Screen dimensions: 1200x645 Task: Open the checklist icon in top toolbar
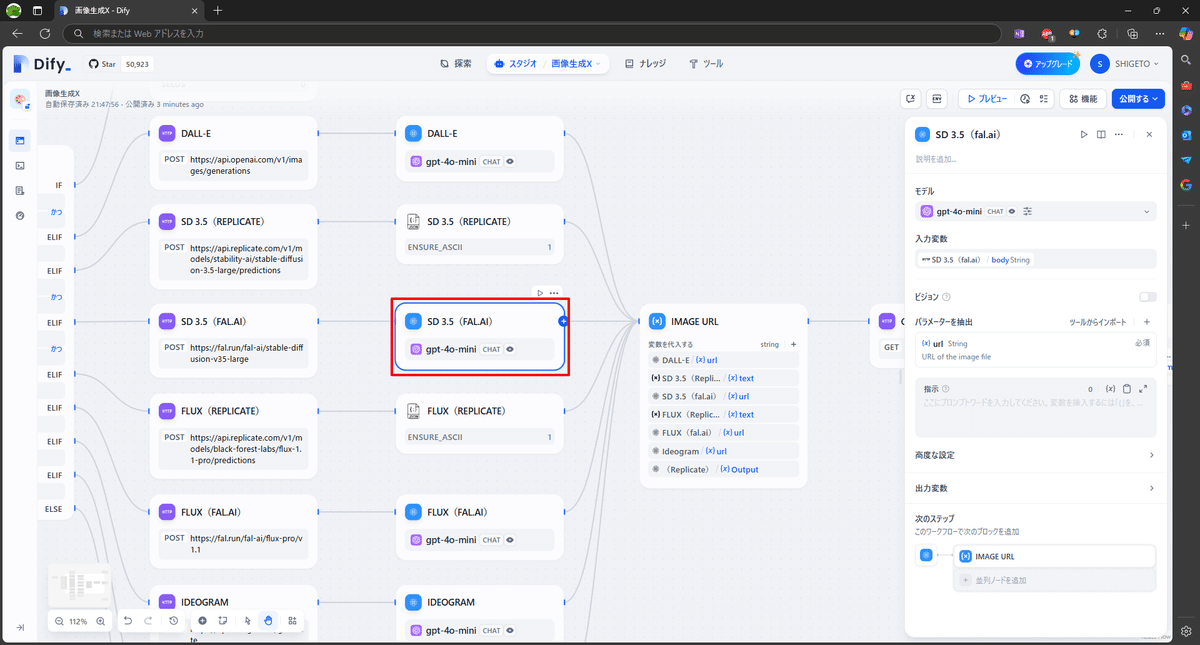(1043, 99)
